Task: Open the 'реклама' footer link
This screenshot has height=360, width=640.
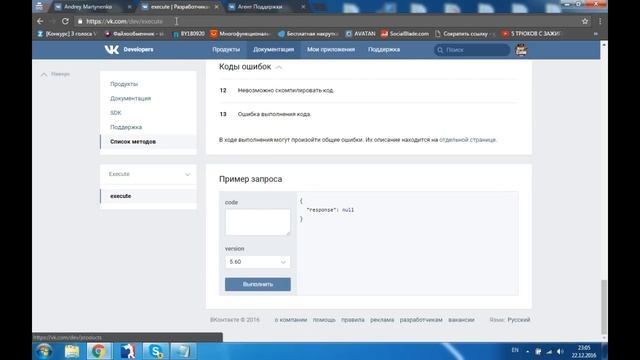Action: (x=382, y=320)
